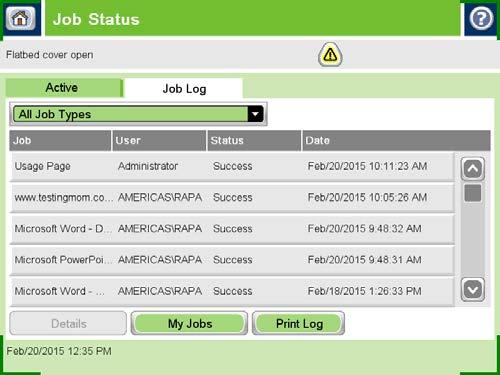Open the All Job Types dropdown arrow
500x375 pixels.
[x=256, y=114]
